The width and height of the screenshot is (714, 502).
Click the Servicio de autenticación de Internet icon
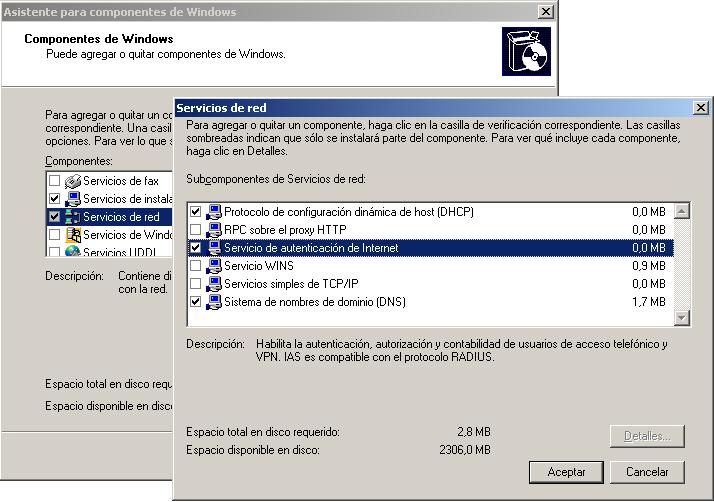pos(213,248)
